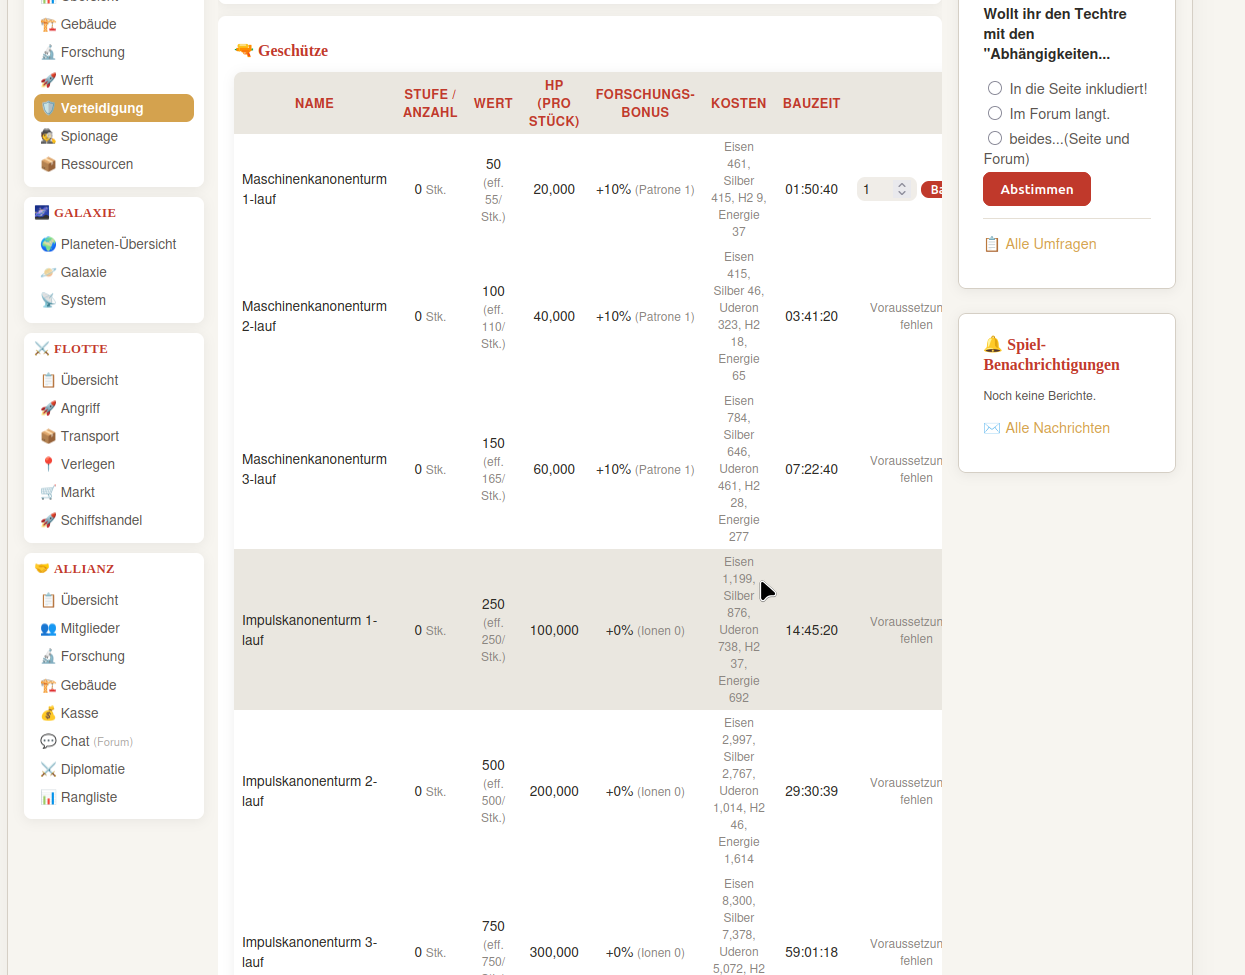This screenshot has height=975, width=1245.
Task: Open the Alle Umfragen link
Action: (x=1051, y=244)
